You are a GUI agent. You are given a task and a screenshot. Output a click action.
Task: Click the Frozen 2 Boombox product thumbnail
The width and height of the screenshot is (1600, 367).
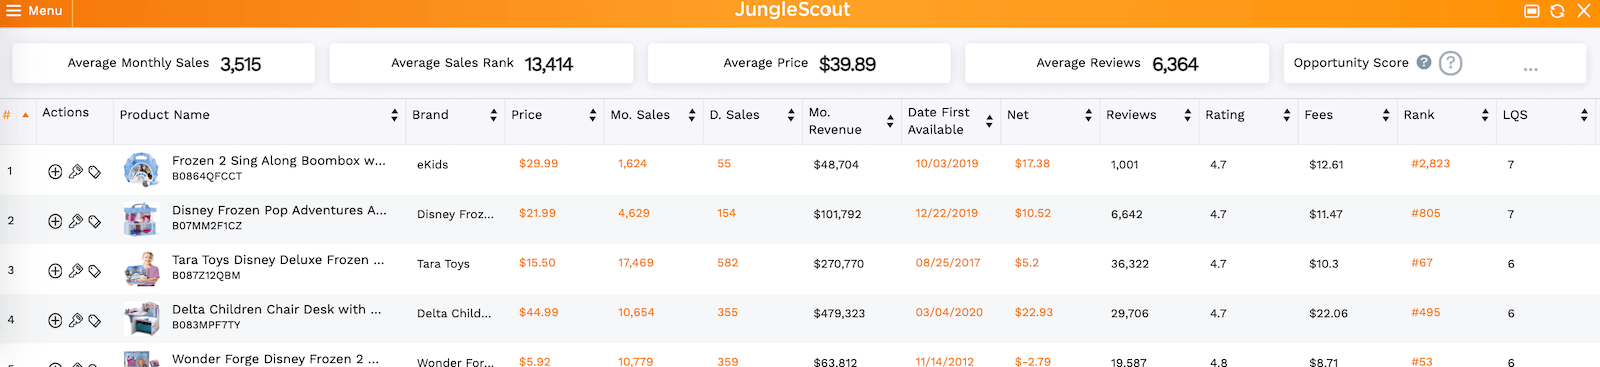(x=141, y=170)
